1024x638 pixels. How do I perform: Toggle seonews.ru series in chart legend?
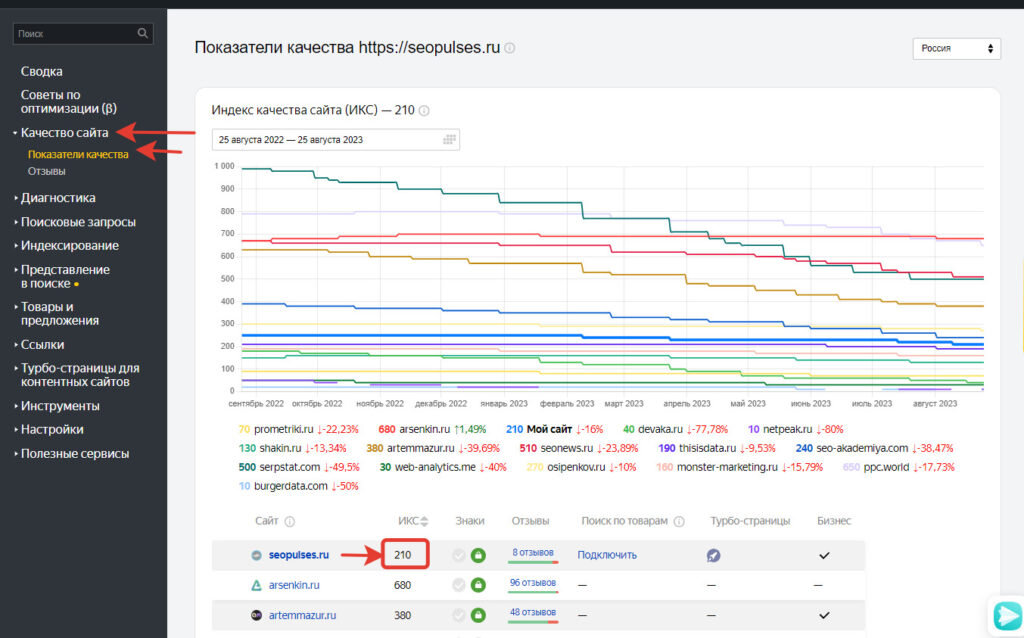[x=579, y=448]
